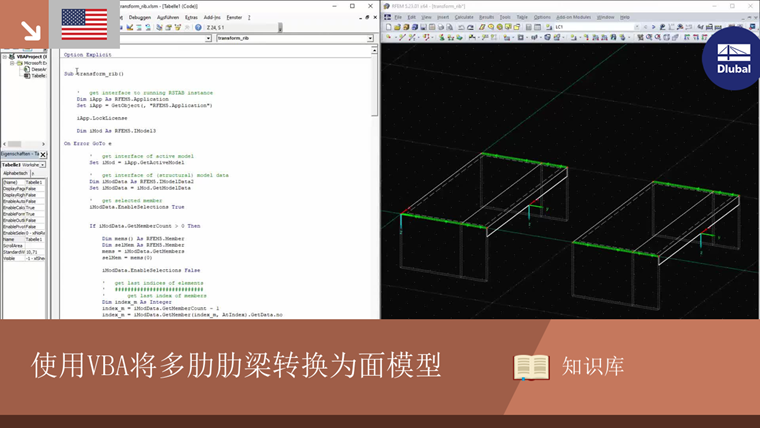Click the iApp.LockLicense code line
Viewport: 760px width, 428px height.
102,118
